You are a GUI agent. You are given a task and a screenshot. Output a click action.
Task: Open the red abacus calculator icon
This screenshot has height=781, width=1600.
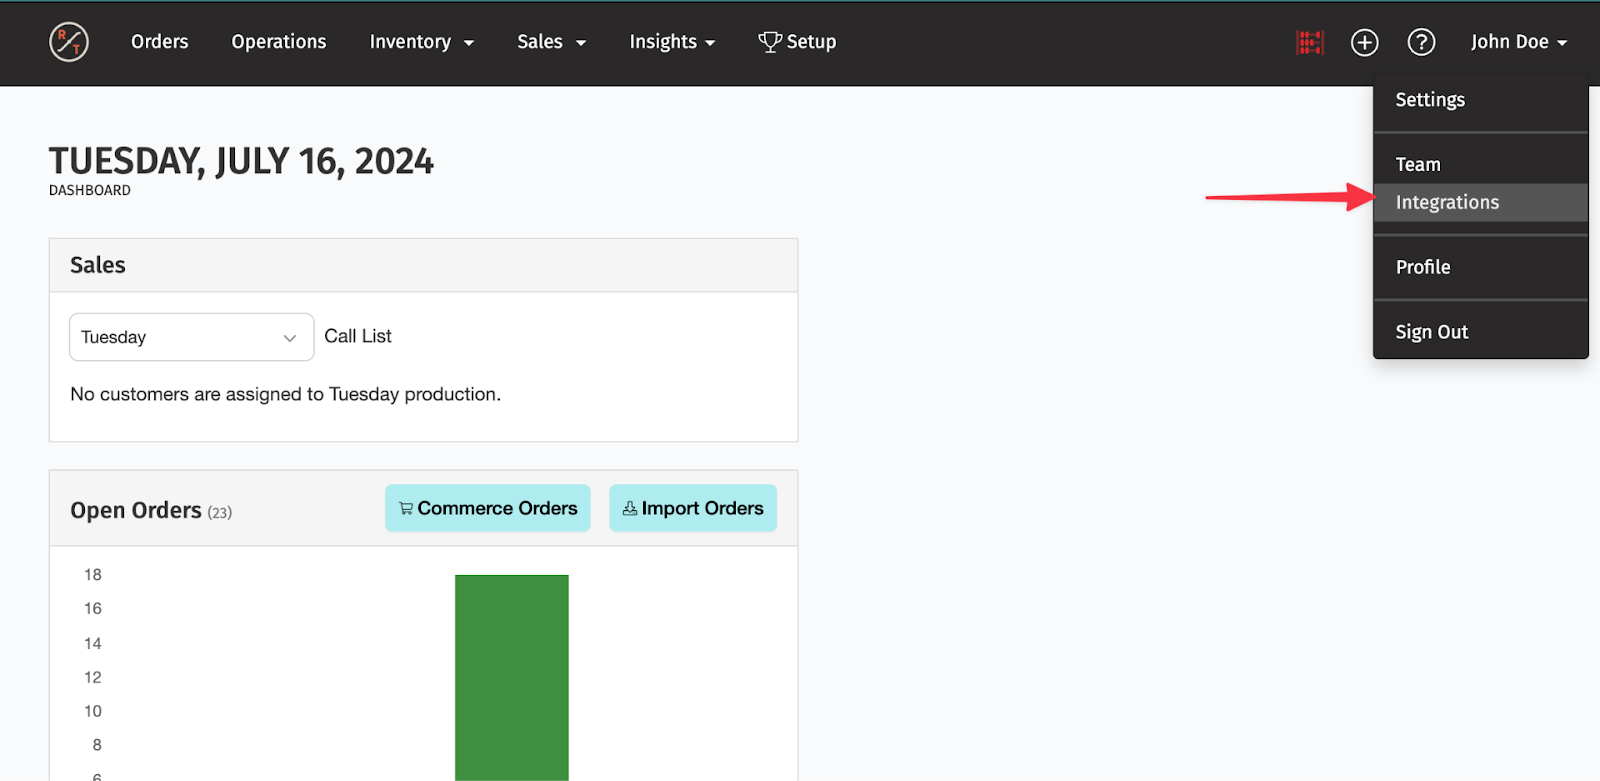(1310, 42)
